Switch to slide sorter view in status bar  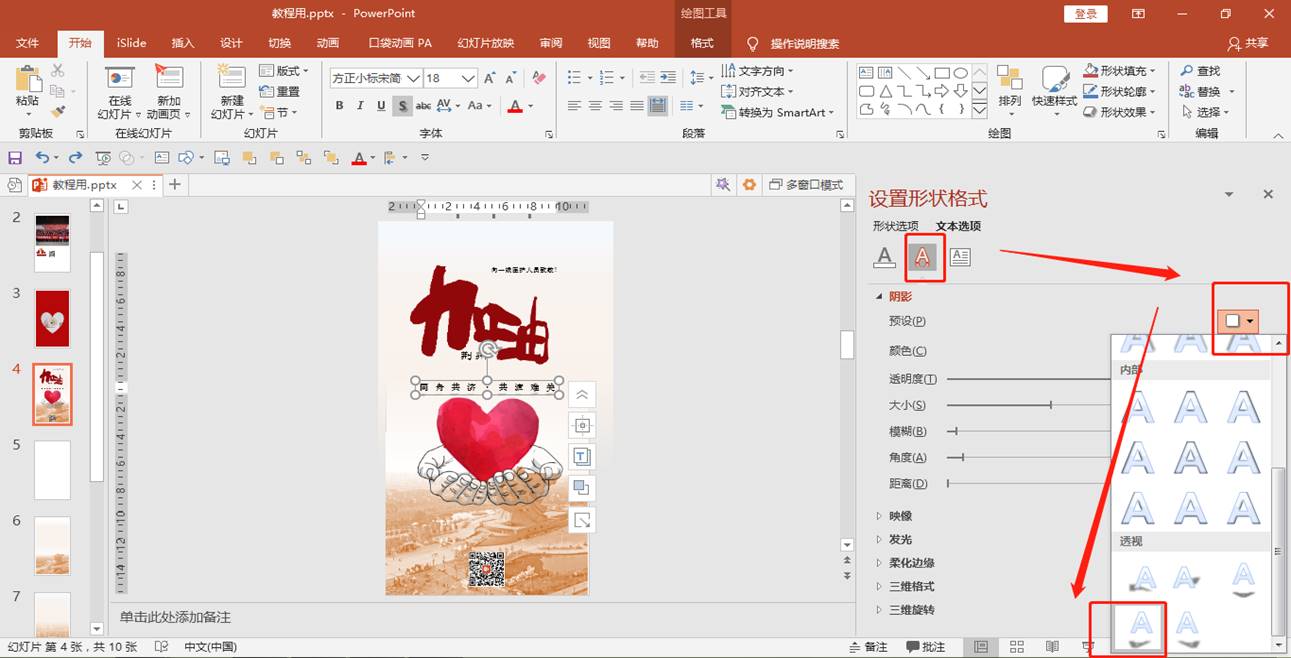pos(1017,647)
